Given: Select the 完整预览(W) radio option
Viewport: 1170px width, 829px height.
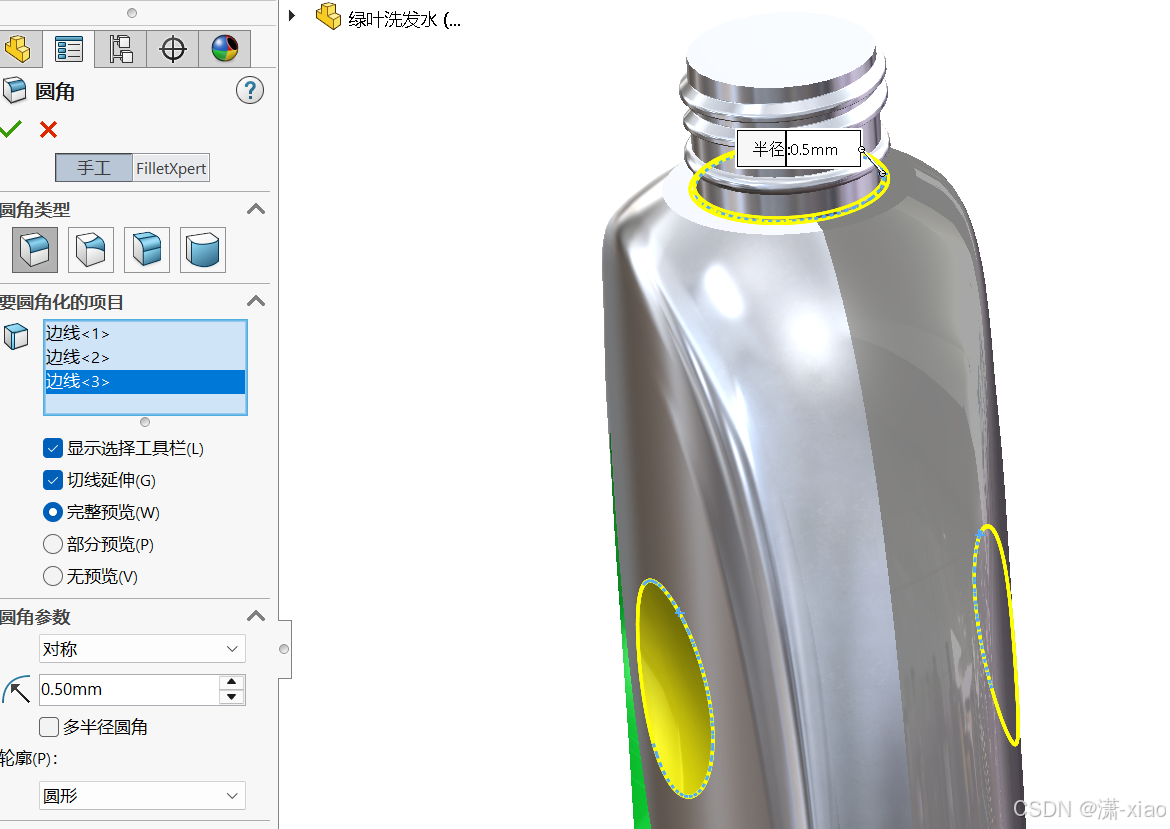Looking at the screenshot, I should point(52,512).
